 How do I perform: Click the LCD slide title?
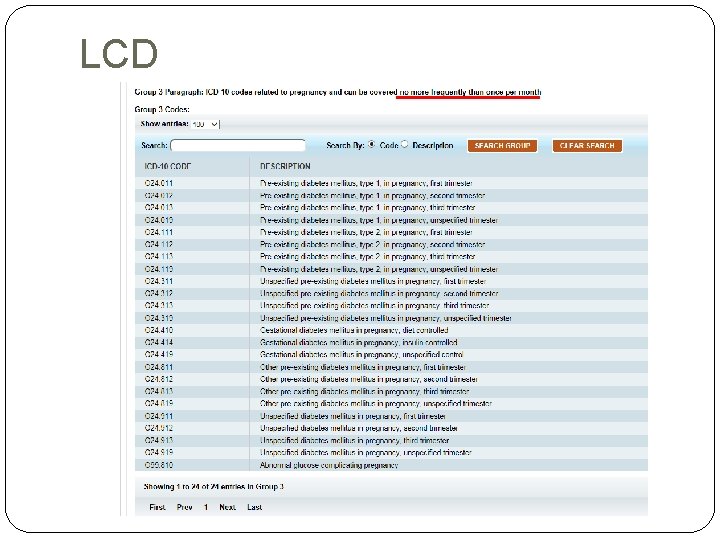[x=119, y=54]
